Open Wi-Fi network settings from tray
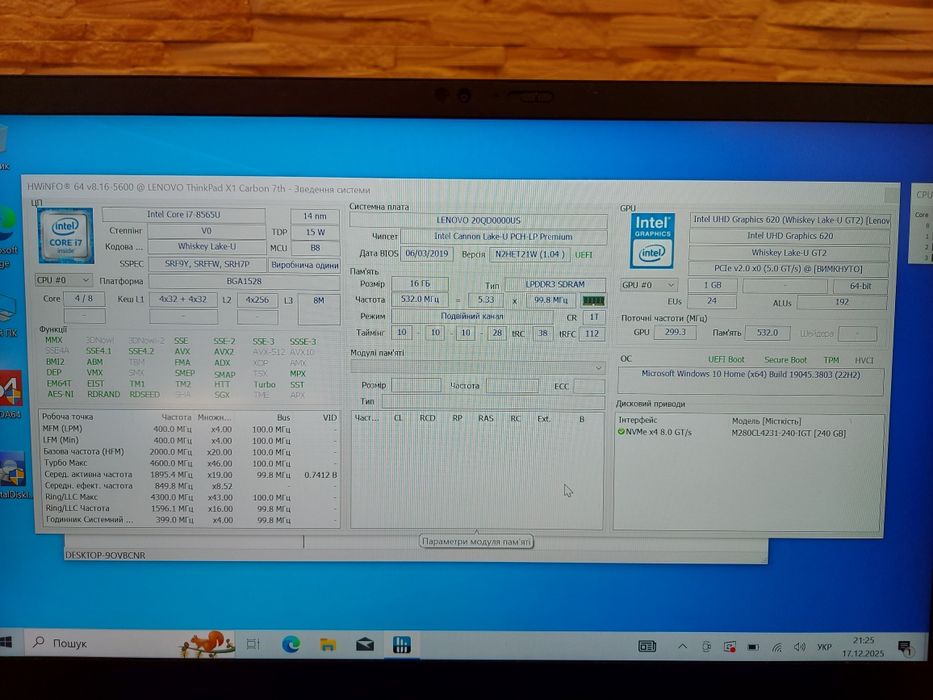933x700 pixels. click(777, 647)
